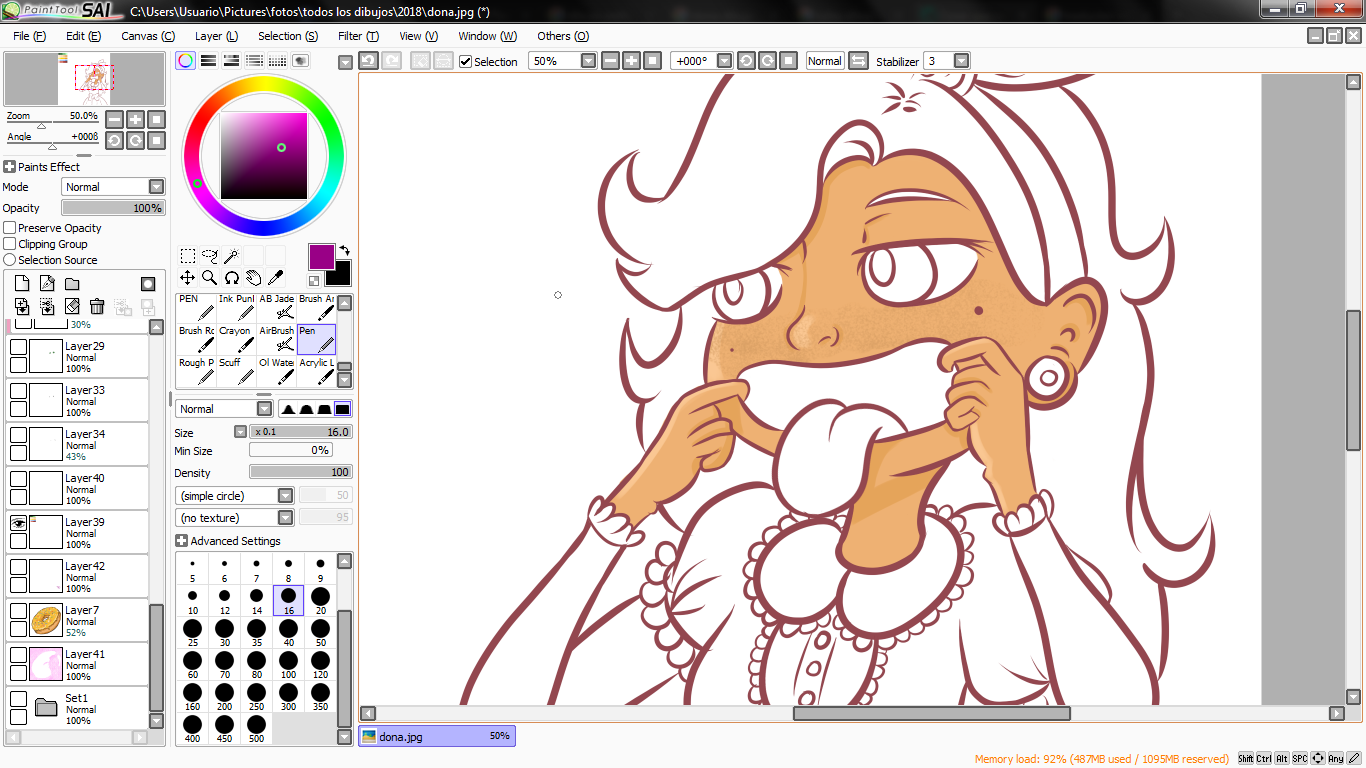
Task: Enable Preserve Opacity checkbox
Action: coord(10,228)
